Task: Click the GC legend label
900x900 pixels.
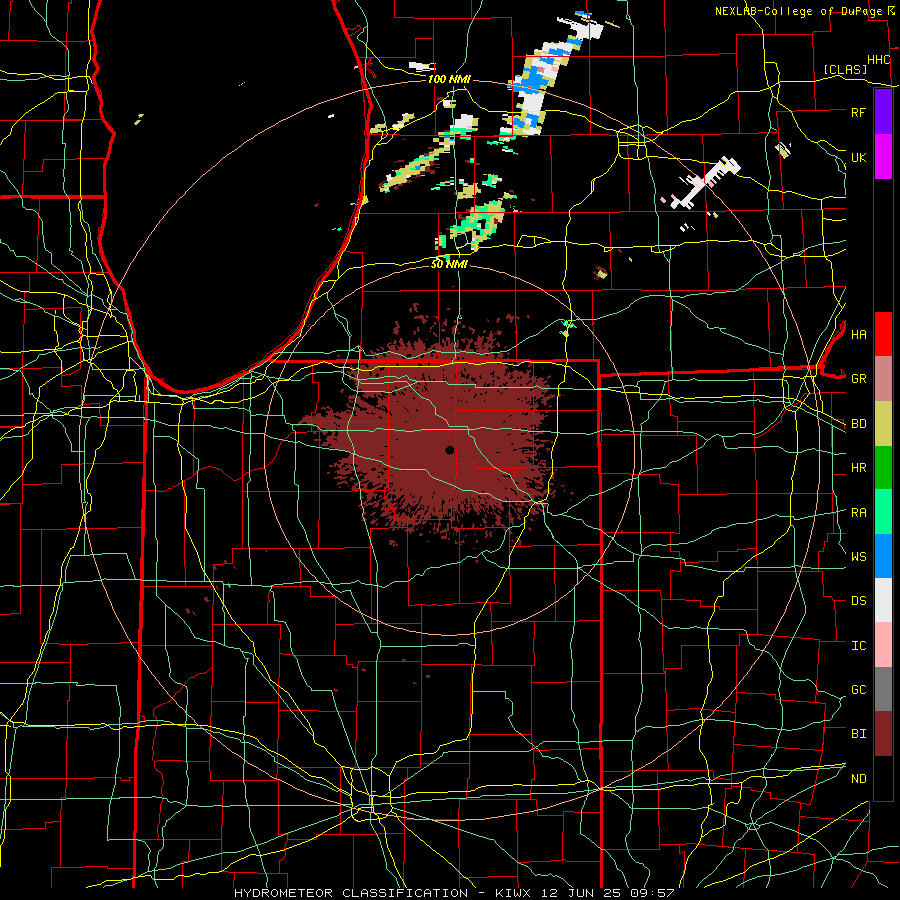Action: pos(858,690)
